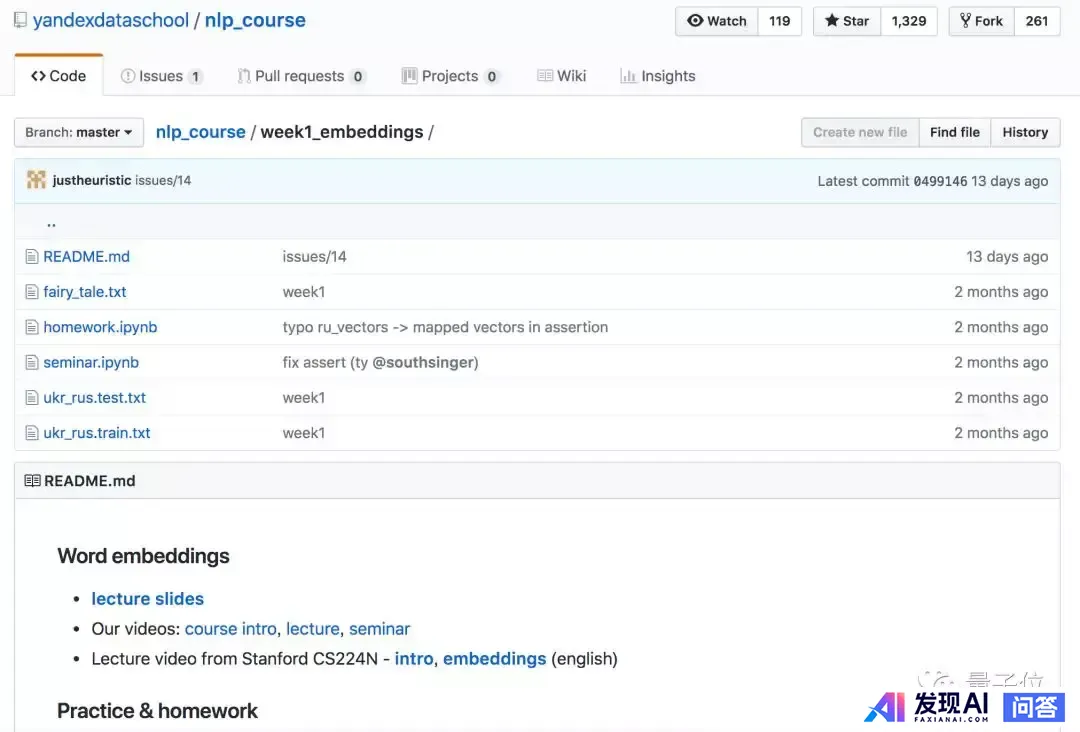Go to yandexdataschool owner page
The width and height of the screenshot is (1080, 732).
(111, 20)
